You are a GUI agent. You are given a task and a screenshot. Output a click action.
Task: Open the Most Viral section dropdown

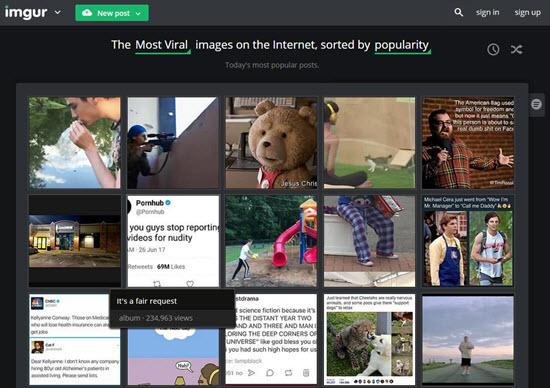(162, 45)
